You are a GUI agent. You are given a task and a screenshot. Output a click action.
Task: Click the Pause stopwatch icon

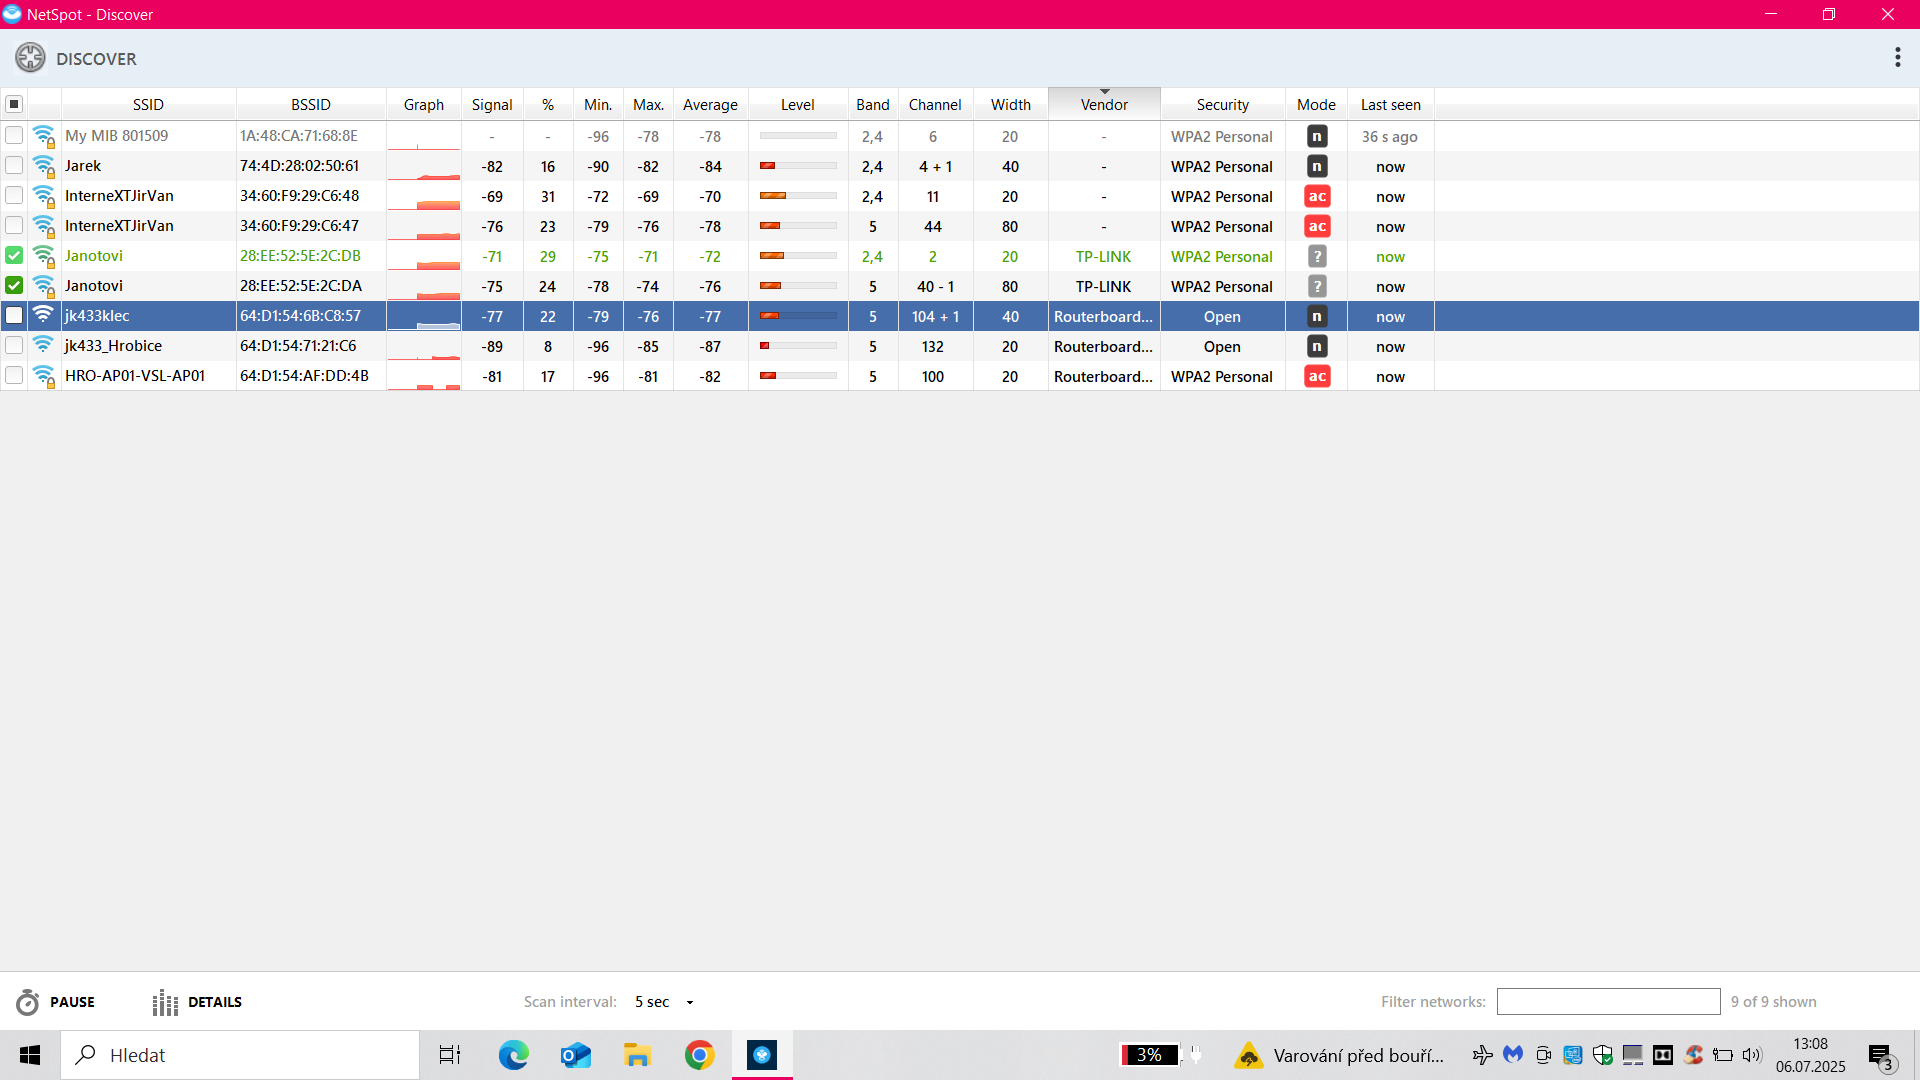(x=28, y=1002)
